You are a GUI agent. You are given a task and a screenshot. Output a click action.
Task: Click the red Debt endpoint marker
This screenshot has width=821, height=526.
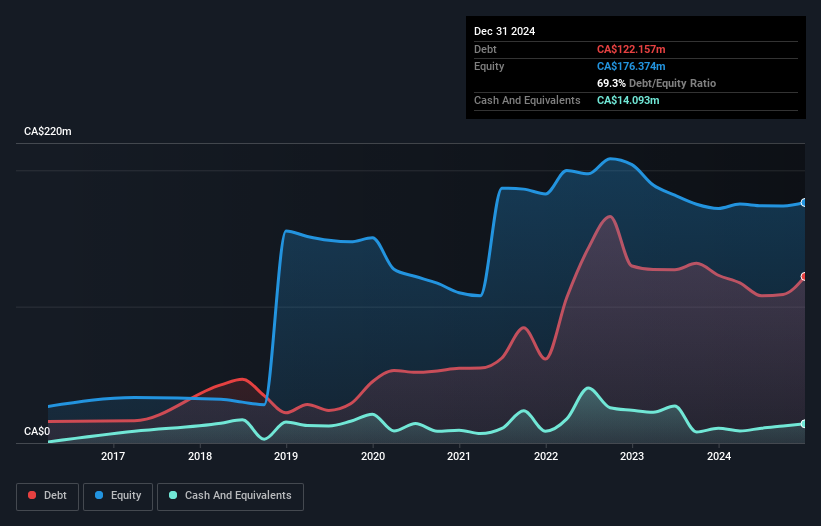804,276
